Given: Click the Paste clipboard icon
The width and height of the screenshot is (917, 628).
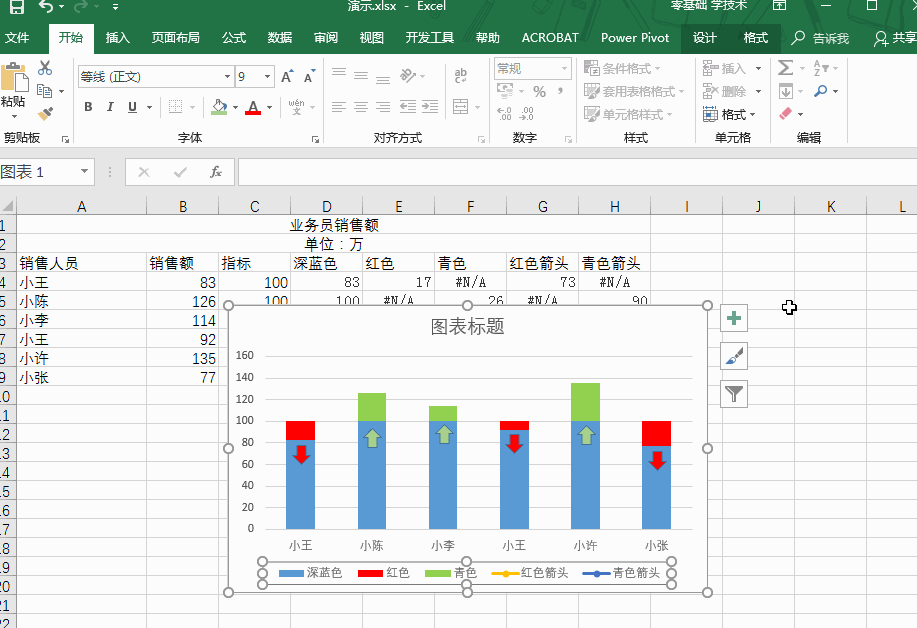Looking at the screenshot, I should [14, 77].
